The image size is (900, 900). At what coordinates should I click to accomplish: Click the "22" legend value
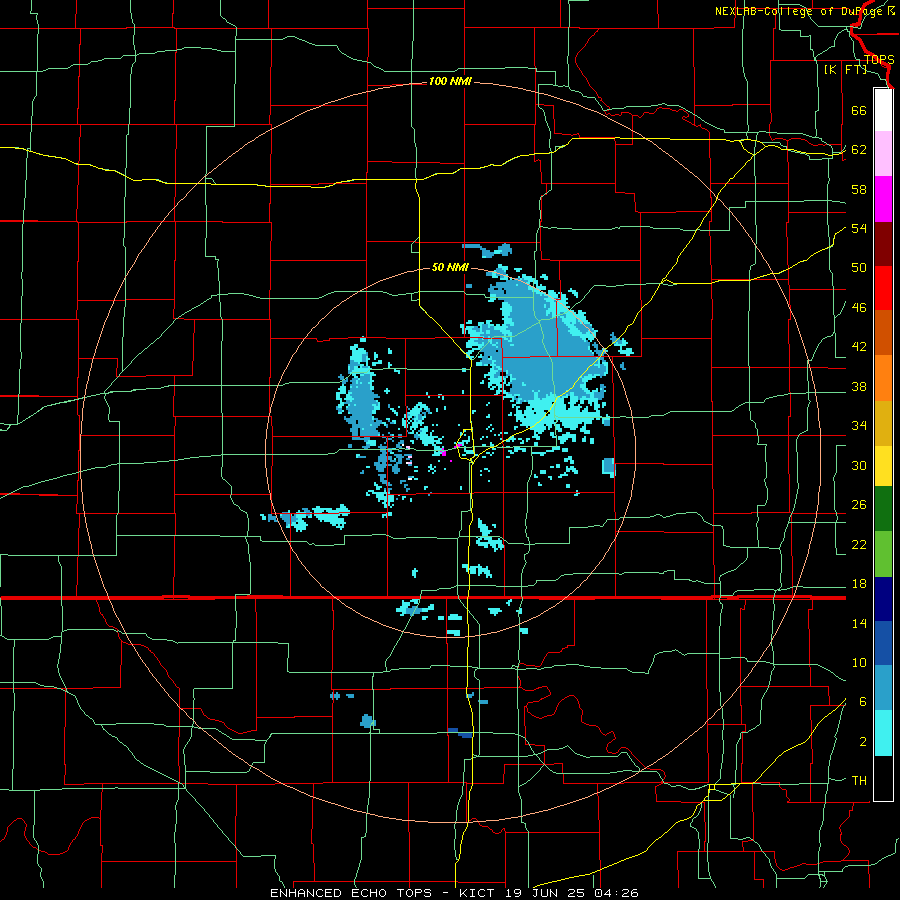[x=859, y=545]
